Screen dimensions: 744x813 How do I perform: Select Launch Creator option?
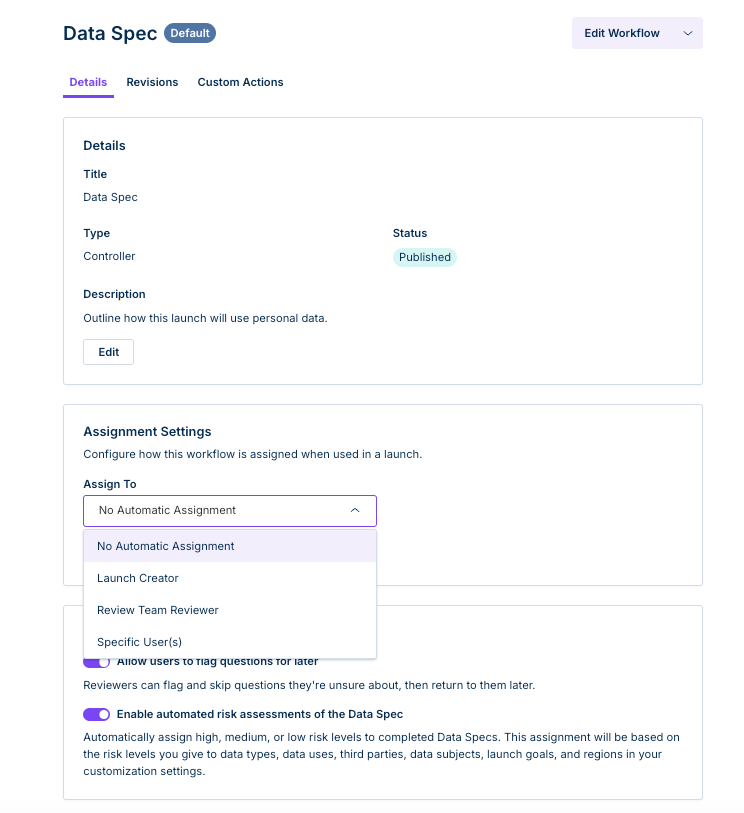coord(230,578)
